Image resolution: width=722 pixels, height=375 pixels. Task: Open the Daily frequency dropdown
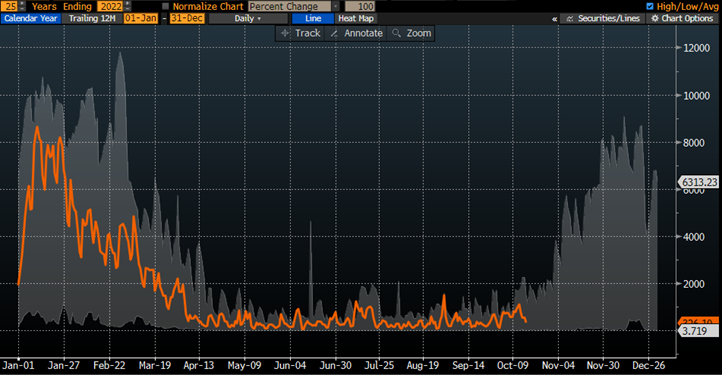(248, 18)
